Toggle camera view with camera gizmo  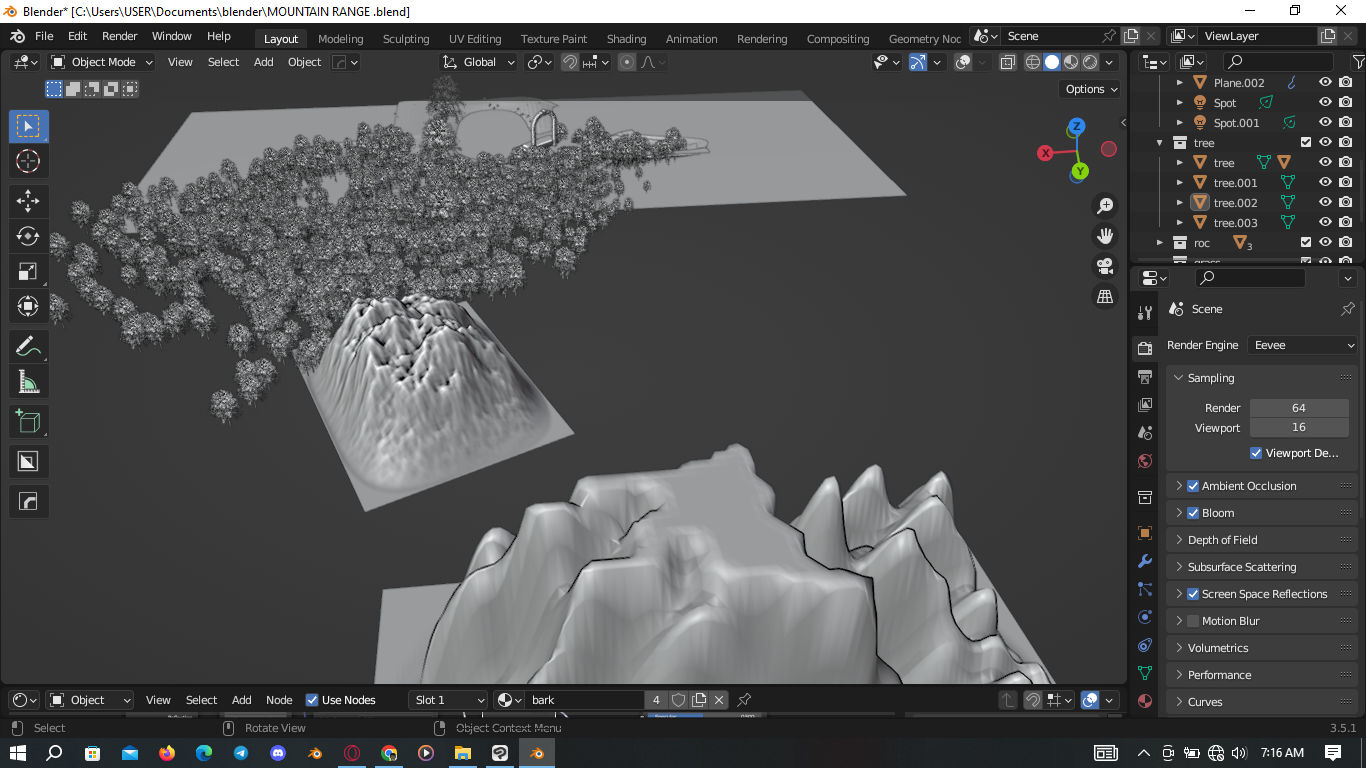(x=1105, y=266)
